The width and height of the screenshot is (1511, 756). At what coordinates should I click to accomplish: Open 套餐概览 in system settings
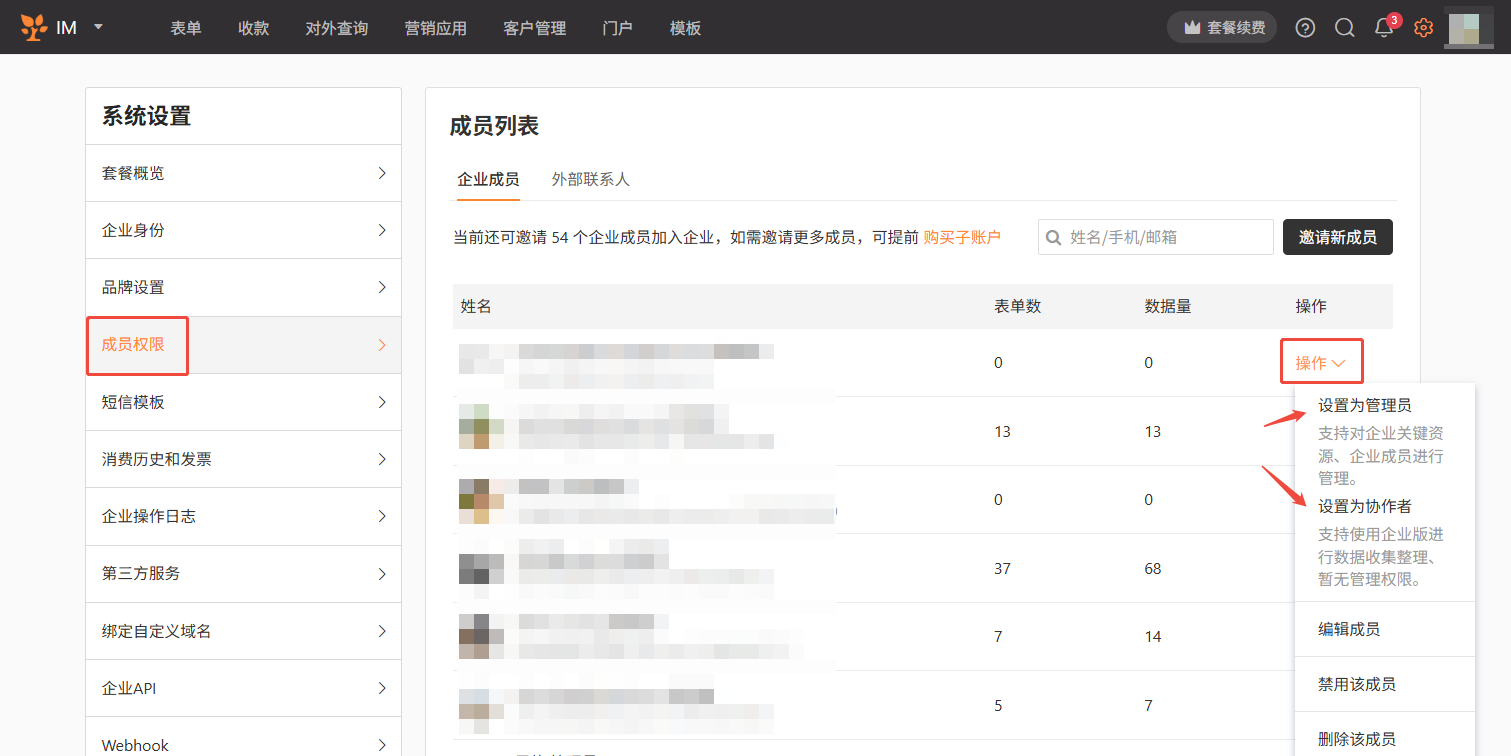(x=243, y=173)
